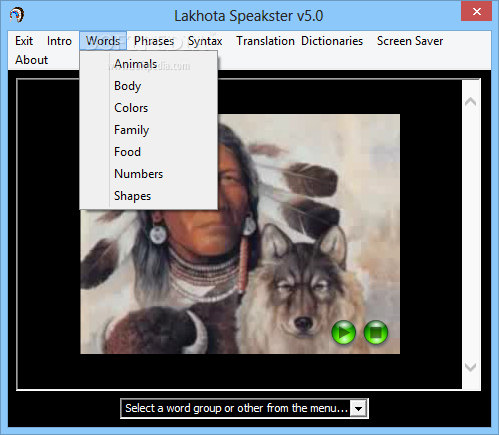
Task: Click the green stop button
Action: click(376, 332)
